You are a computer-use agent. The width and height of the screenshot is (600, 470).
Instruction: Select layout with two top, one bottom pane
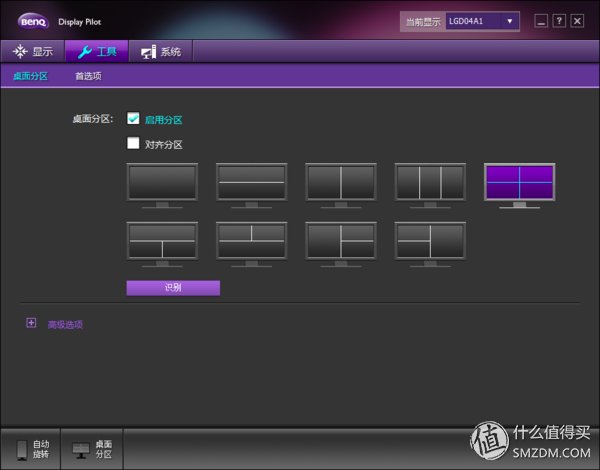coord(251,240)
